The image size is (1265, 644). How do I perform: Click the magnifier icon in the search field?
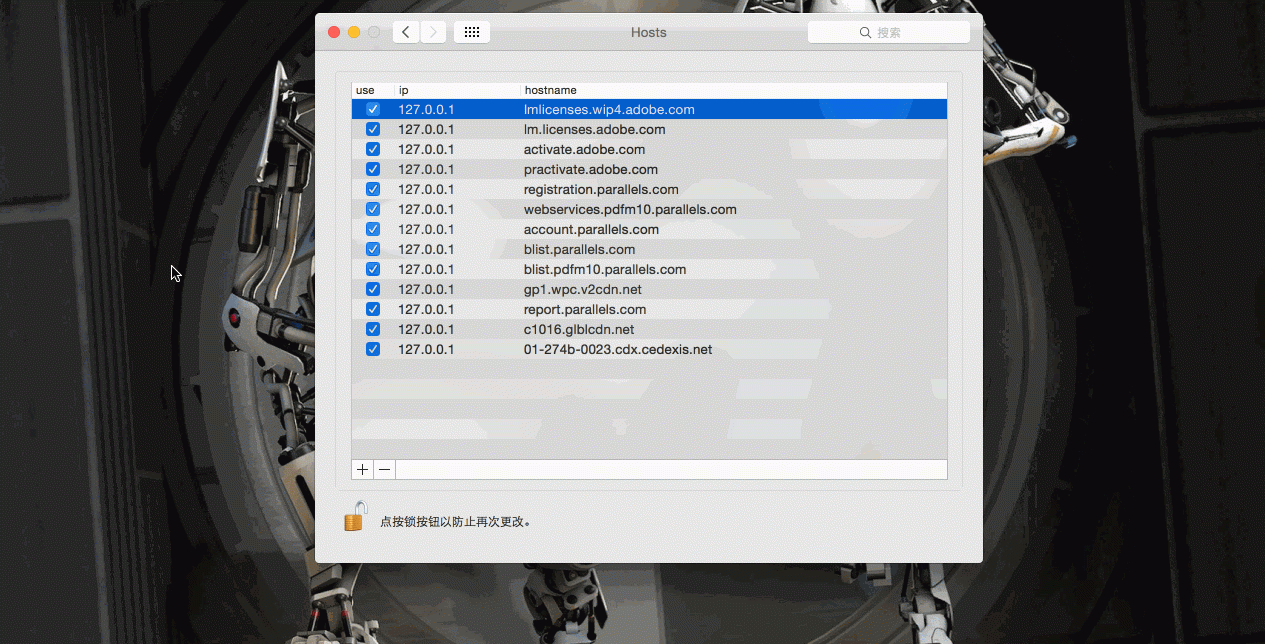point(864,31)
